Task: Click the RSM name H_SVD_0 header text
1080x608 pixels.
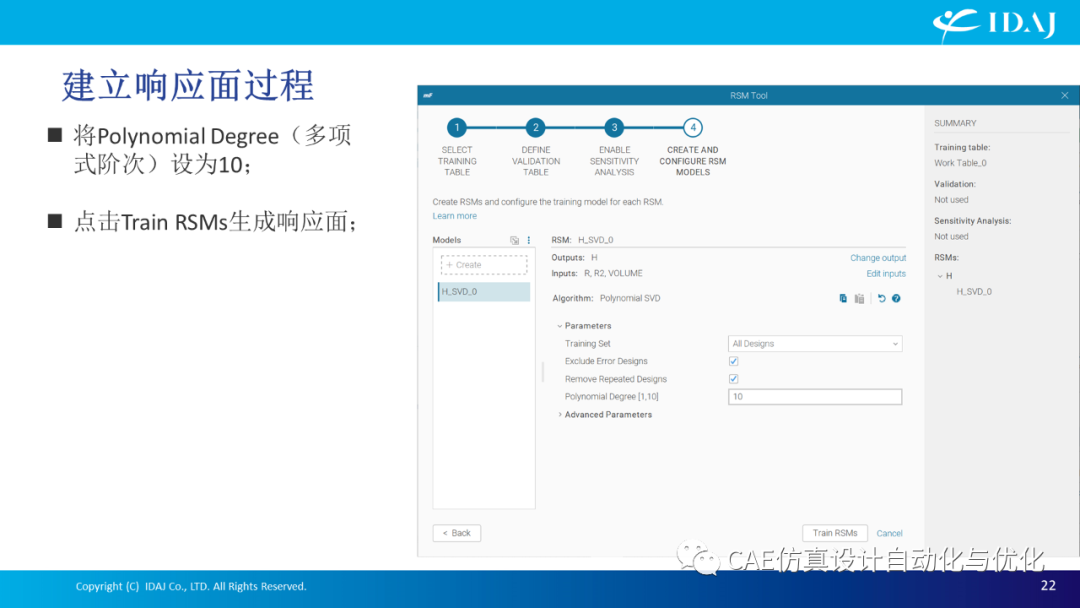Action: (x=596, y=240)
